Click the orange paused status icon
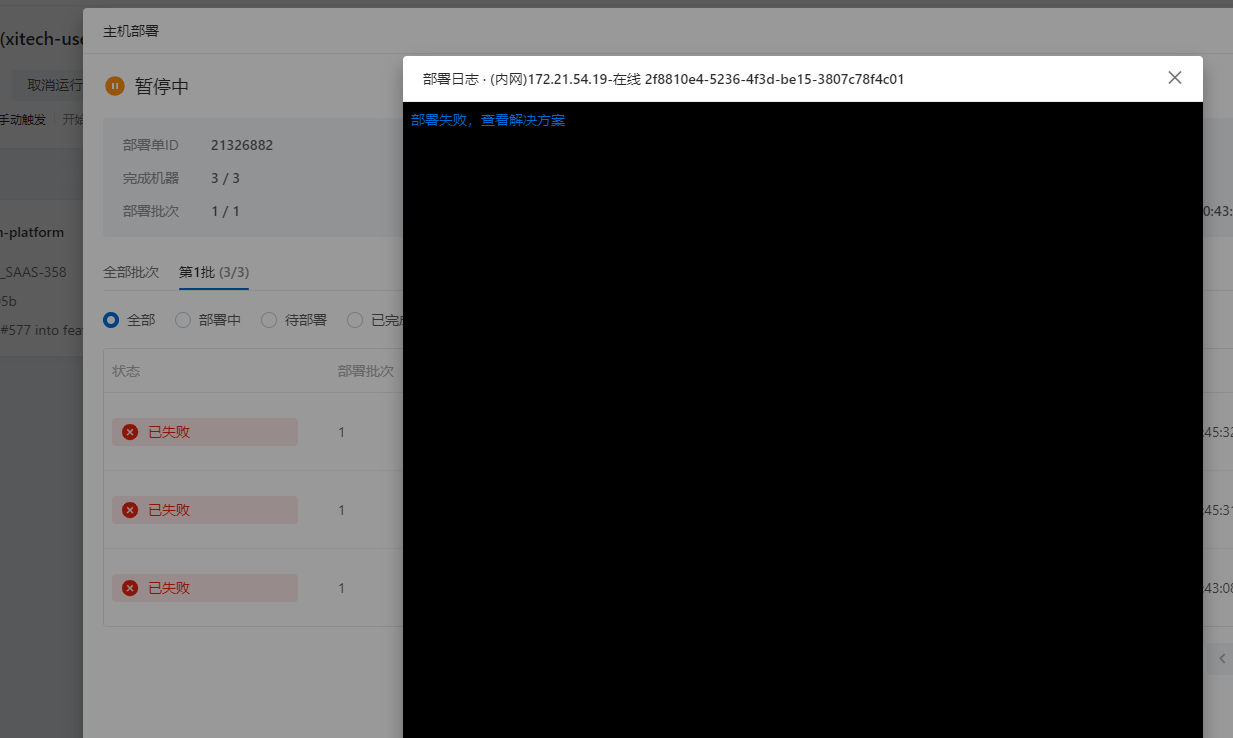Viewport: 1233px width, 738px height. [x=115, y=86]
